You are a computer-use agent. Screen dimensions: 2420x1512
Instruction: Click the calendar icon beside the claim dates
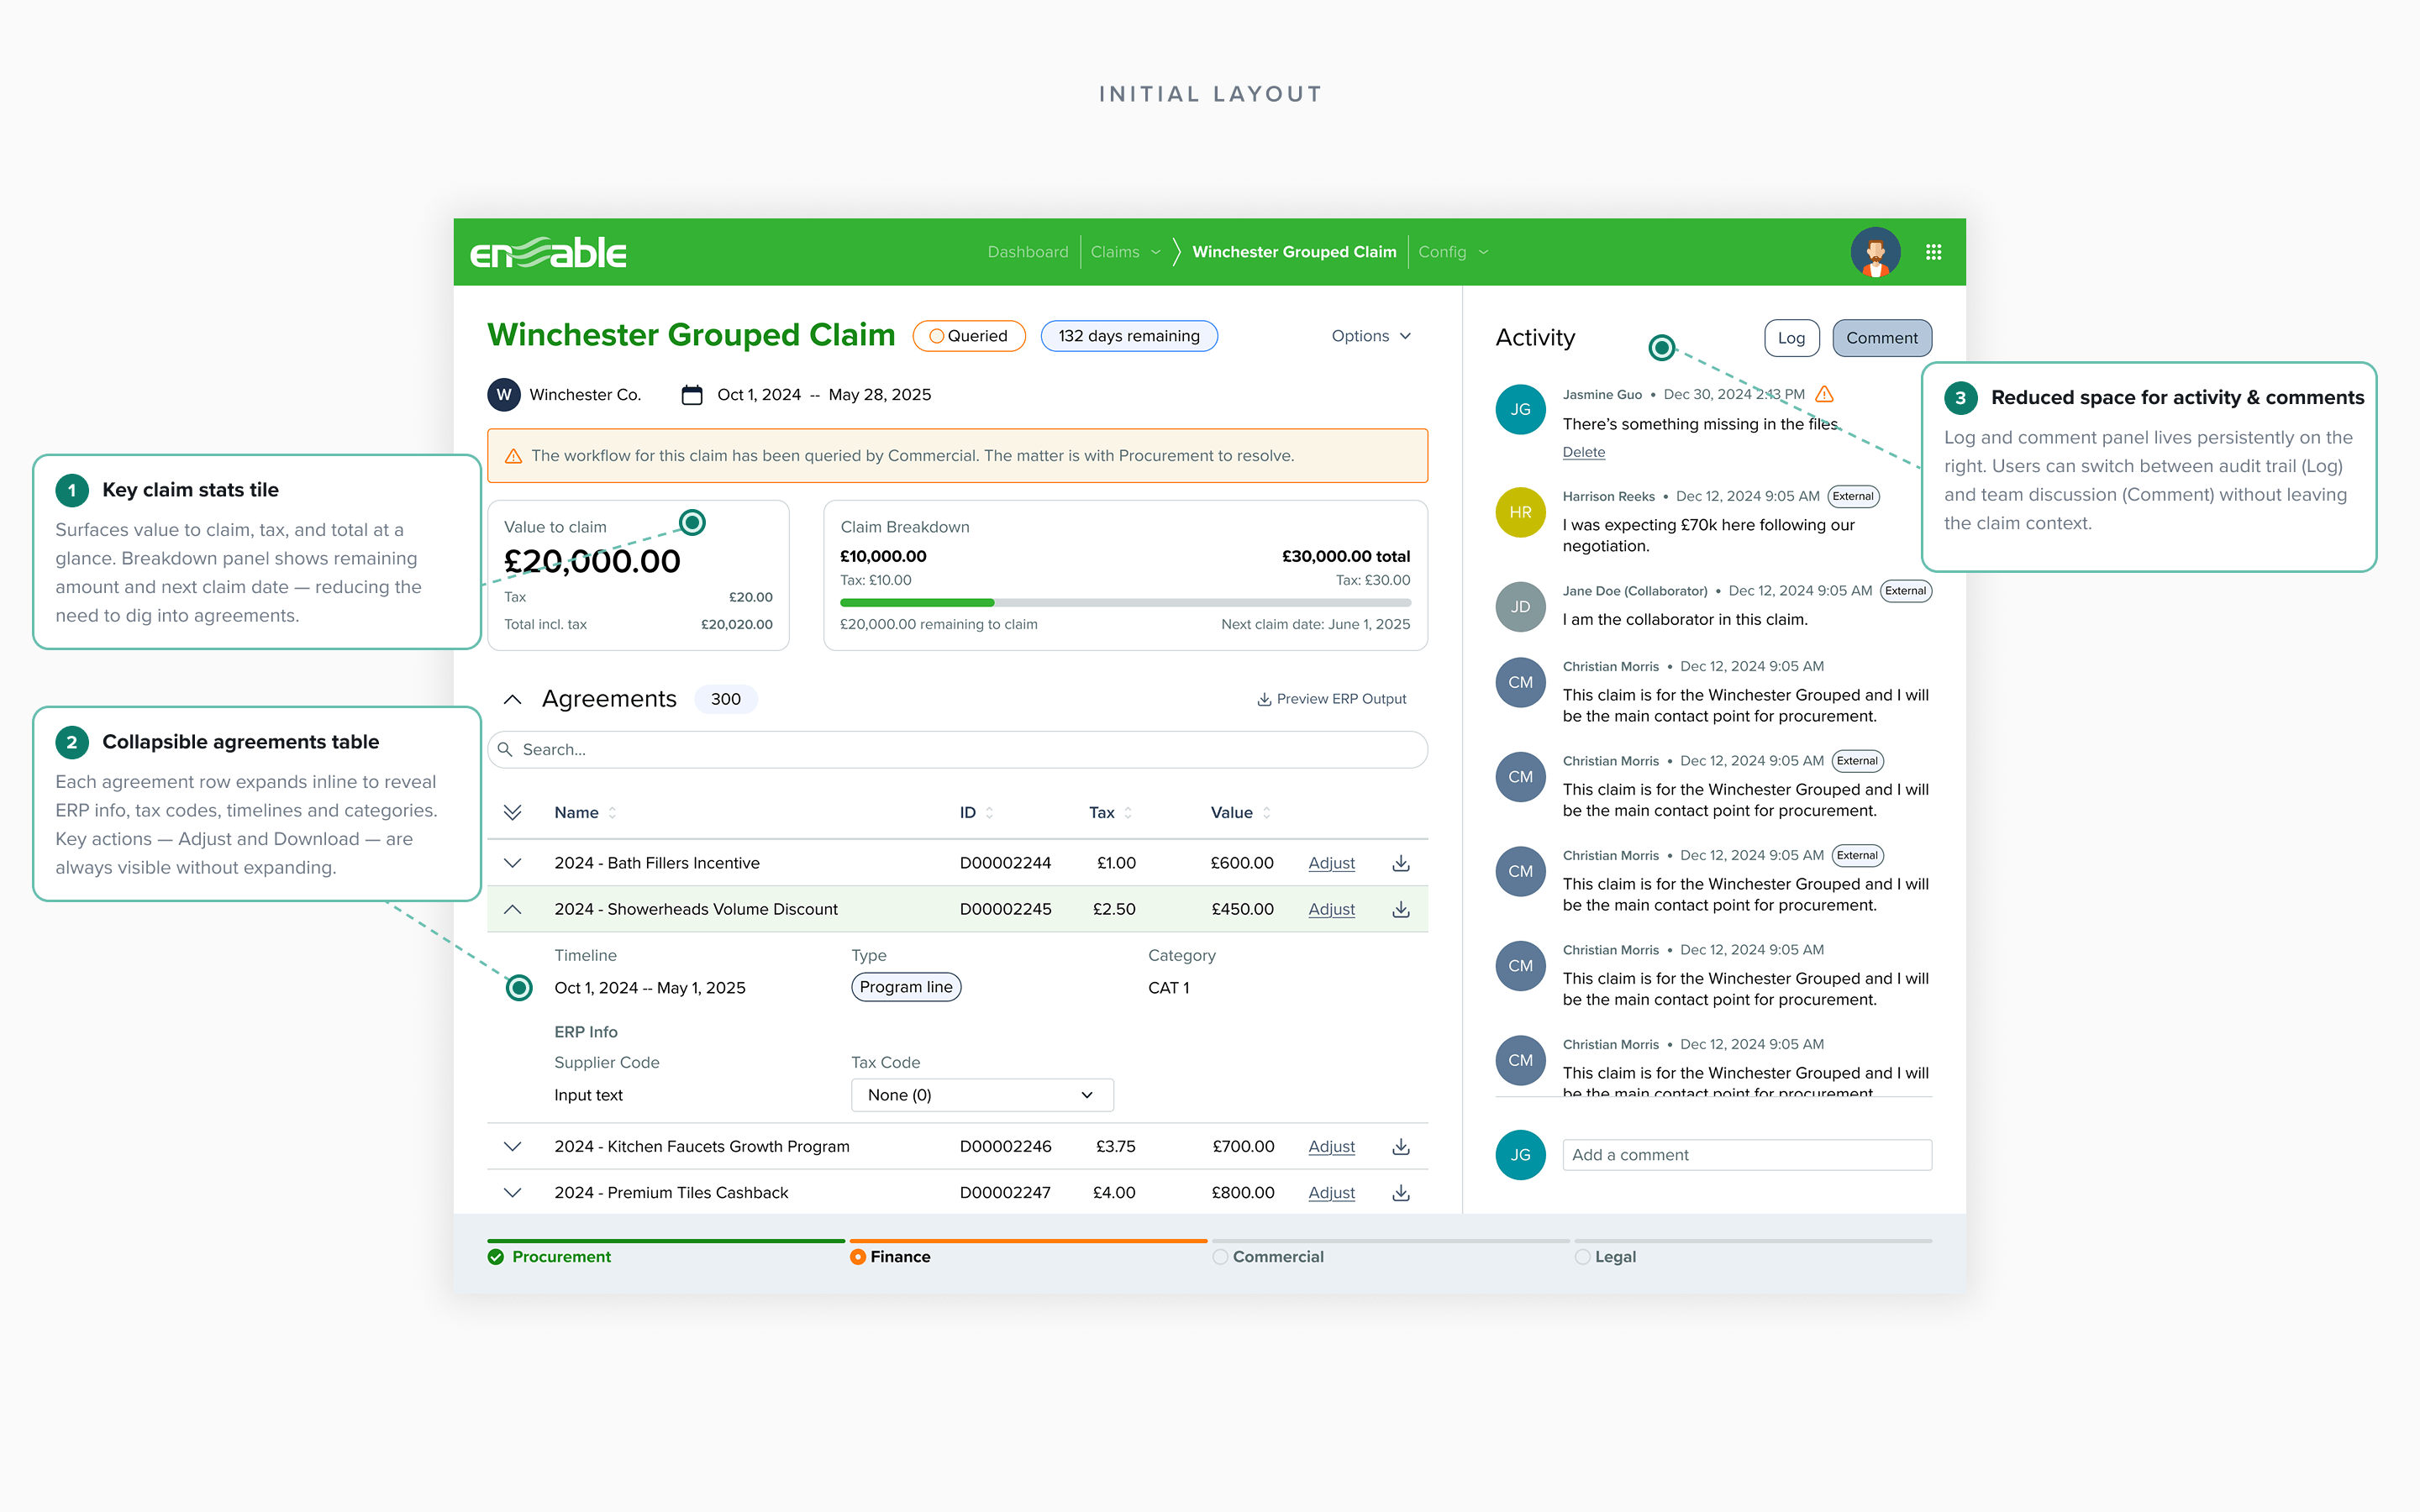coord(692,394)
